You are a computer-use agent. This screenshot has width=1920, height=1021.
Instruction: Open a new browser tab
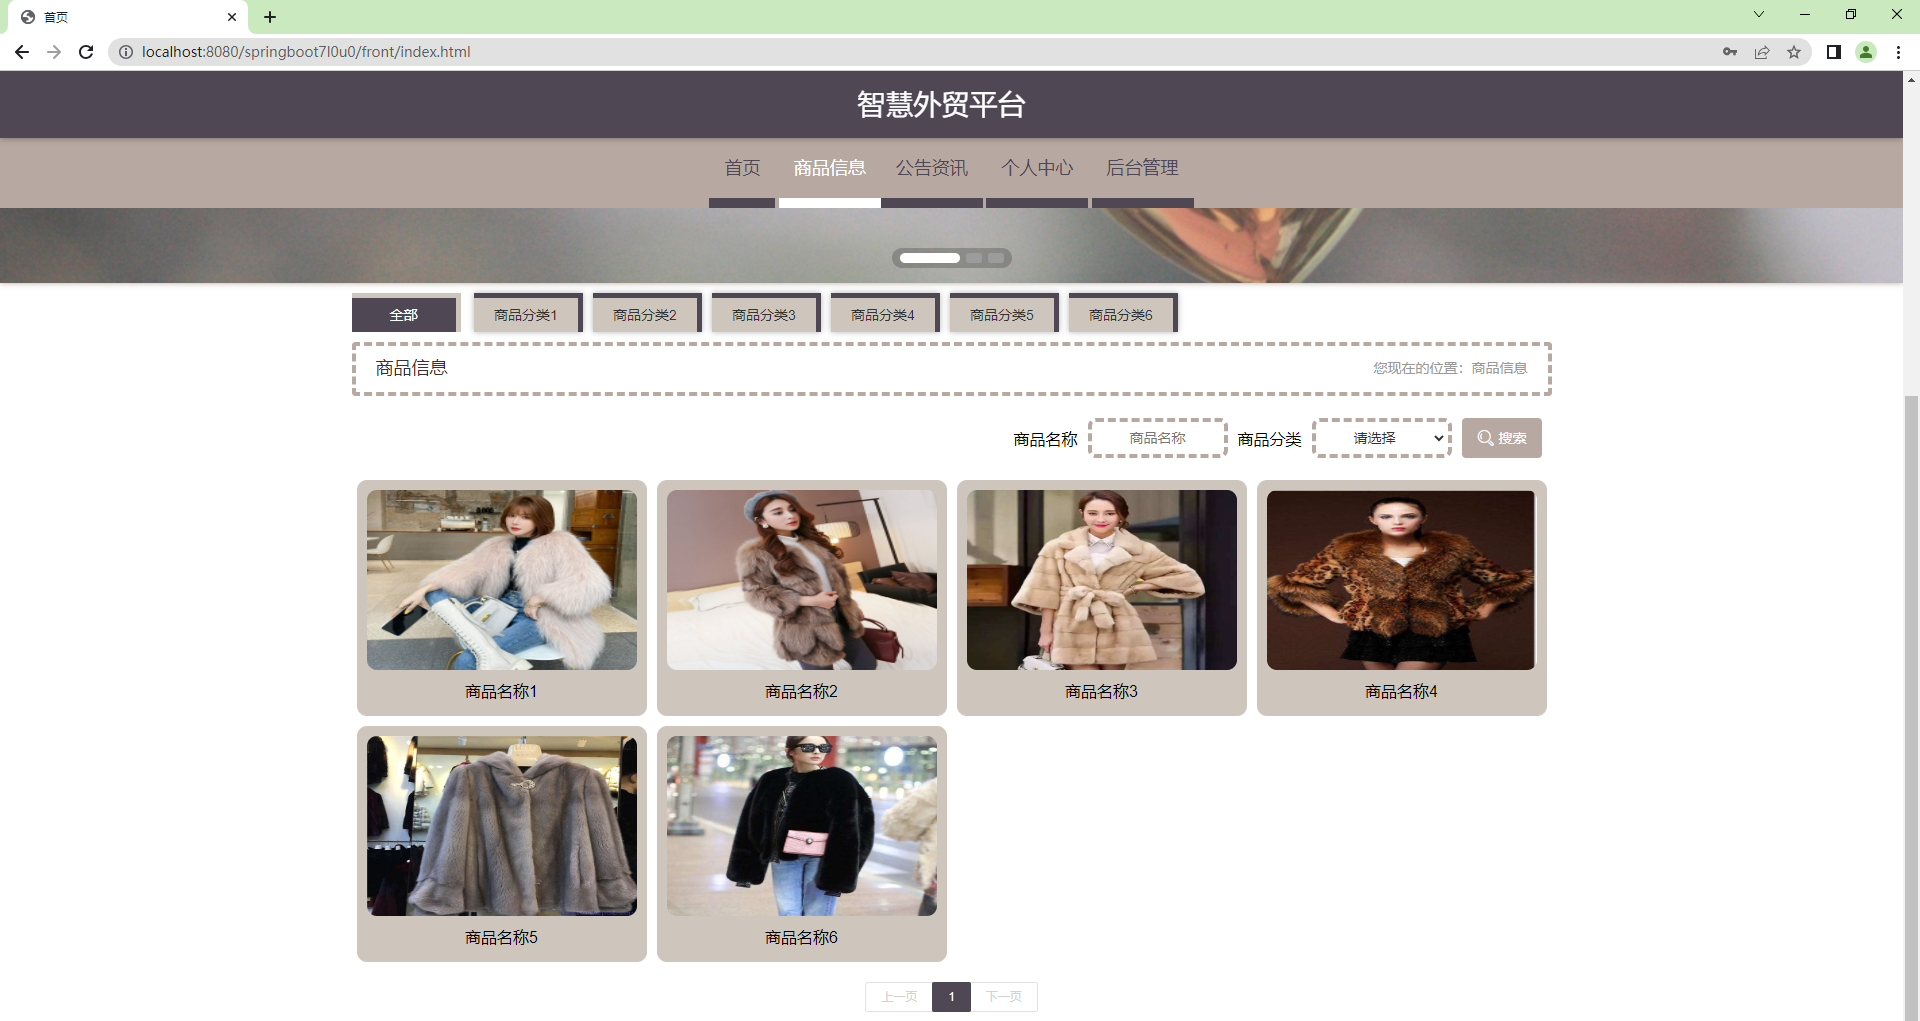[x=270, y=17]
